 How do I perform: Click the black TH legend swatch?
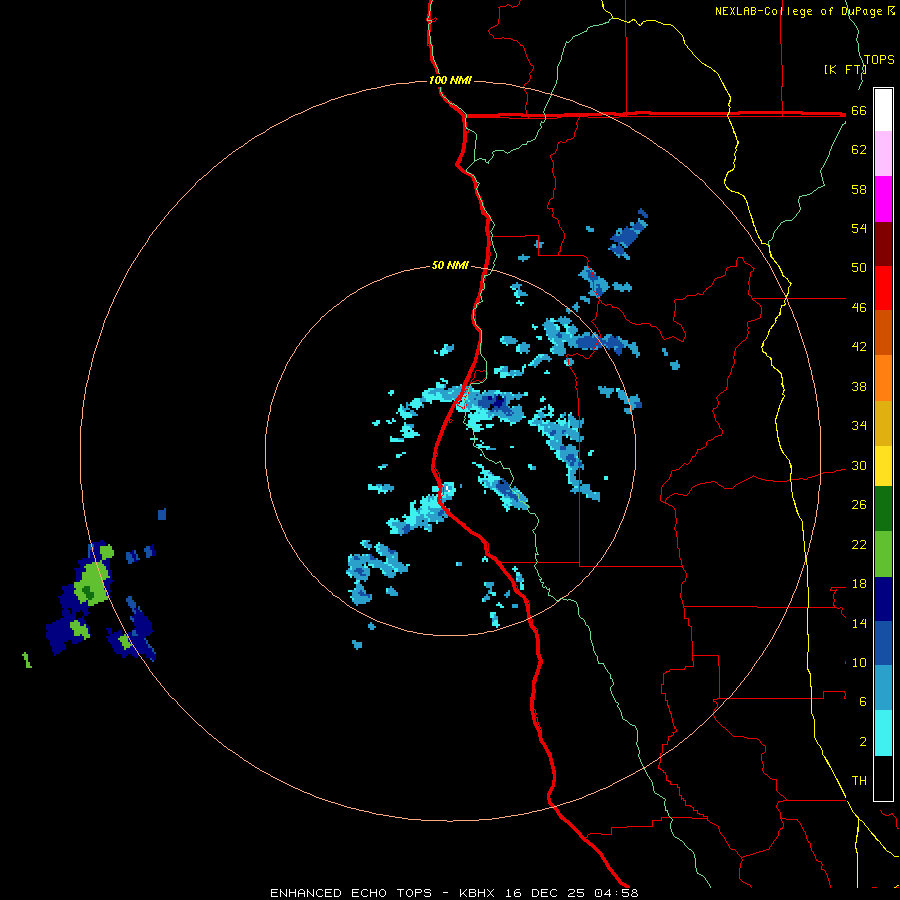pos(883,778)
